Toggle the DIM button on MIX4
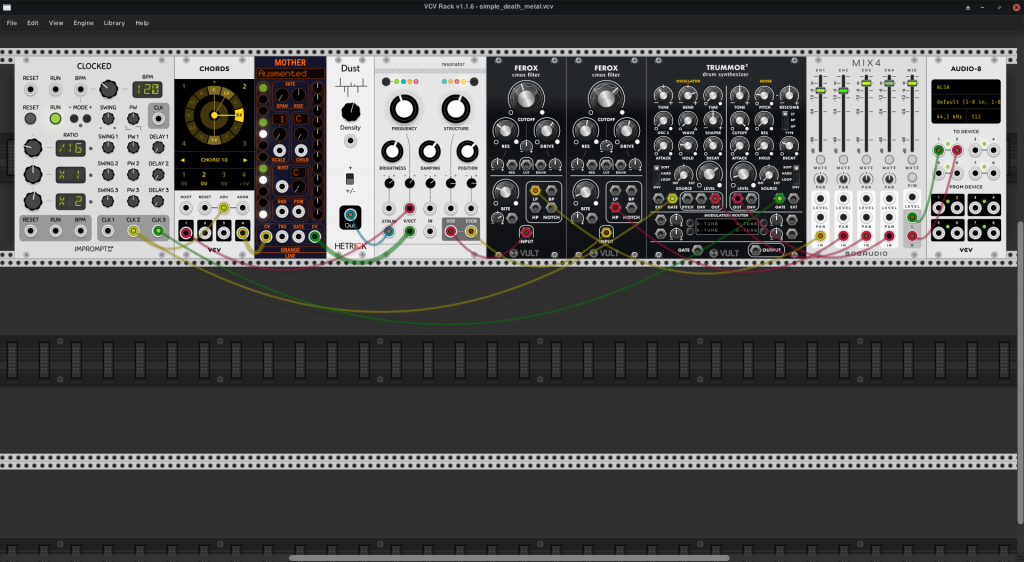 (x=912, y=177)
